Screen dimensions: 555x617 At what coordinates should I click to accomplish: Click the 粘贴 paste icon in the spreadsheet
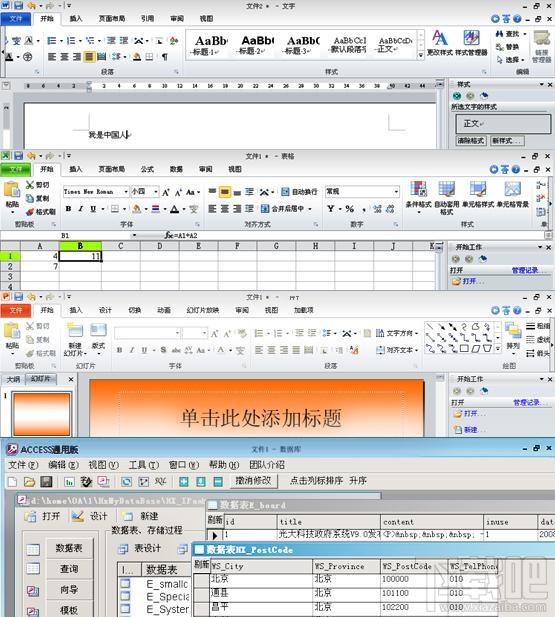pyautogui.click(x=12, y=189)
